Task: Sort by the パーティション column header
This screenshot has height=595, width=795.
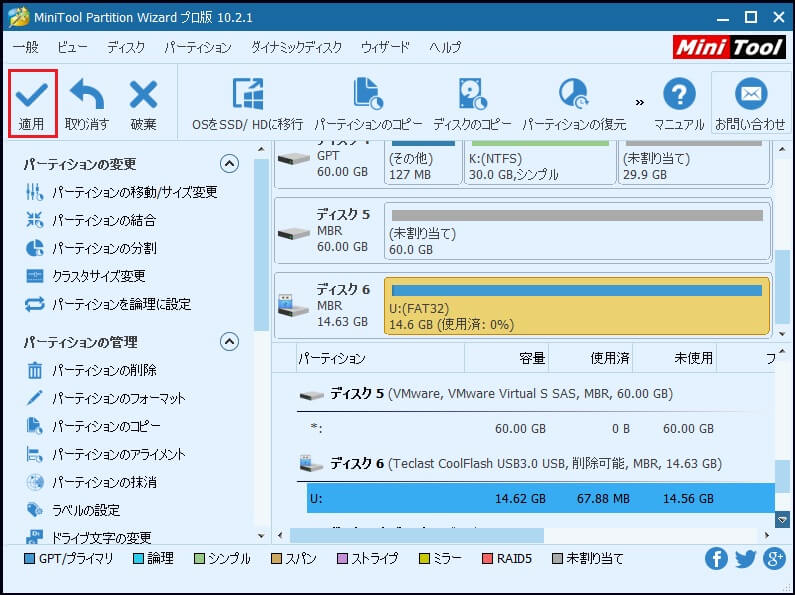Action: click(x=380, y=359)
